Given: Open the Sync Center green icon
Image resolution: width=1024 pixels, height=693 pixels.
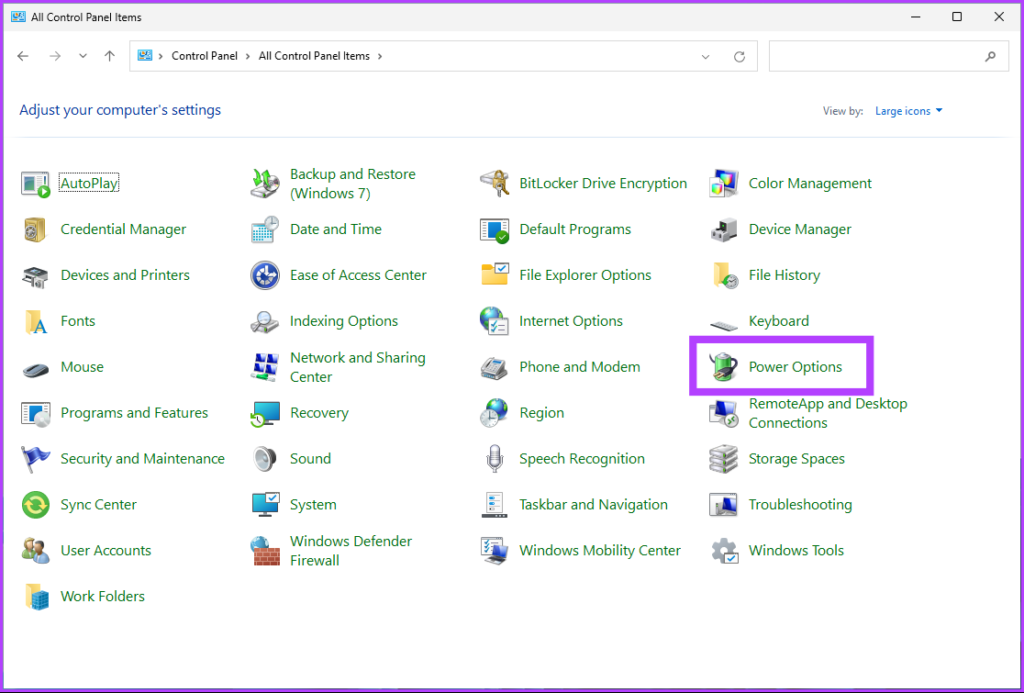Looking at the screenshot, I should click(36, 505).
